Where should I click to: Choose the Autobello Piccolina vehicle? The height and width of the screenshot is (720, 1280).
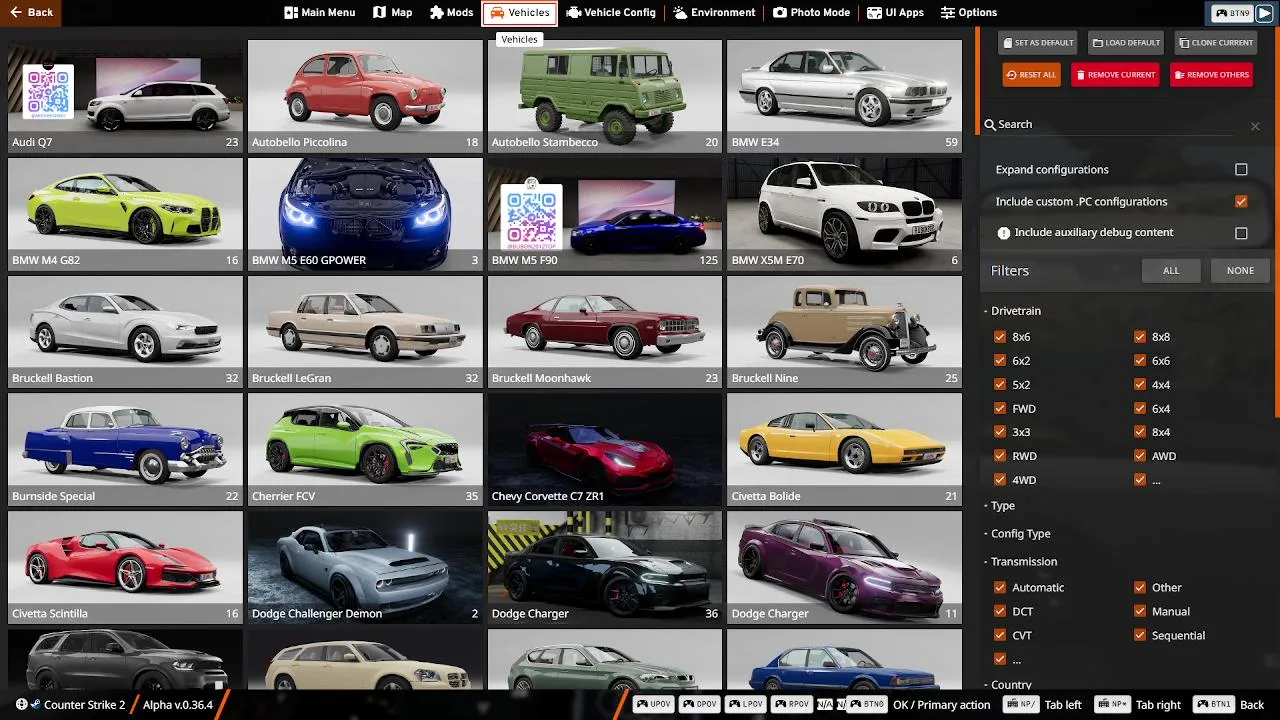pos(365,96)
